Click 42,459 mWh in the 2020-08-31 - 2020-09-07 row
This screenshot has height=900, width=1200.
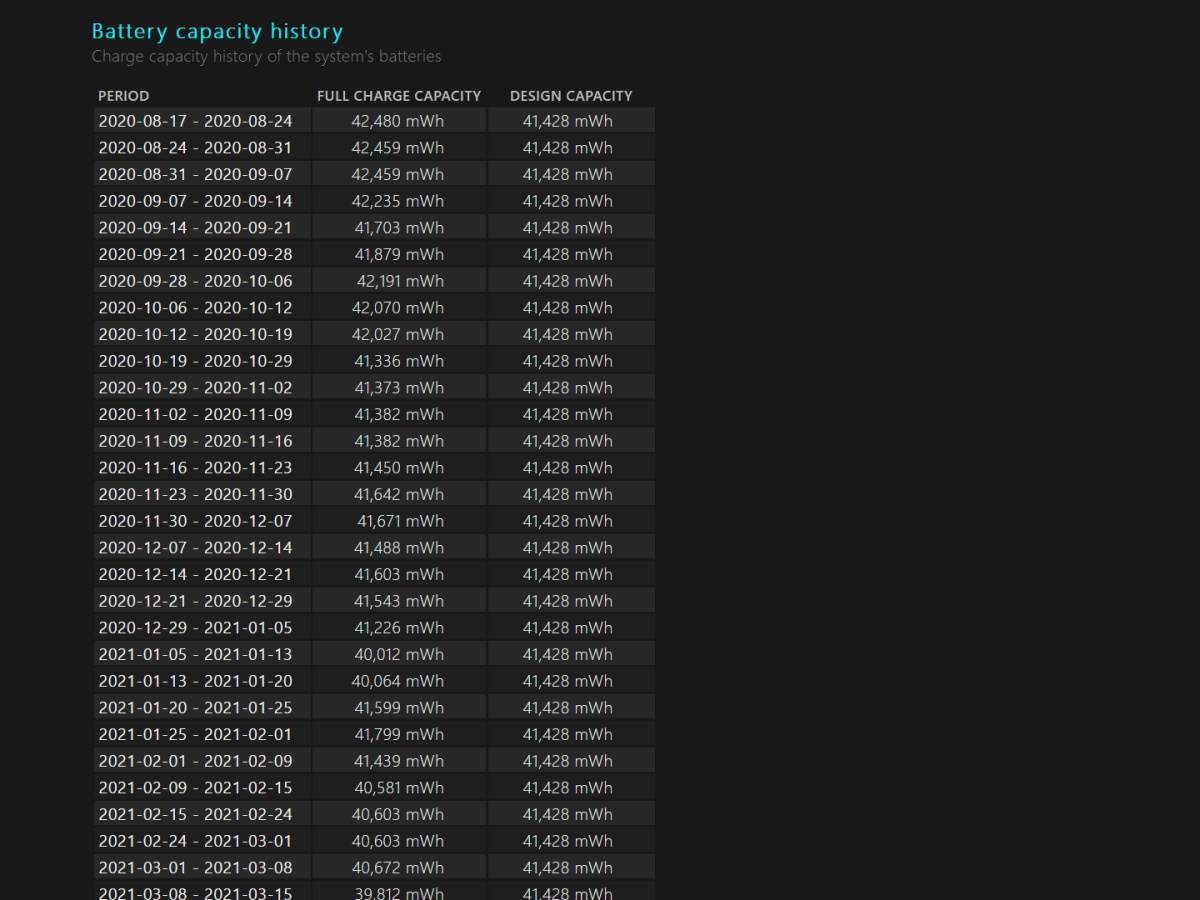pos(398,174)
